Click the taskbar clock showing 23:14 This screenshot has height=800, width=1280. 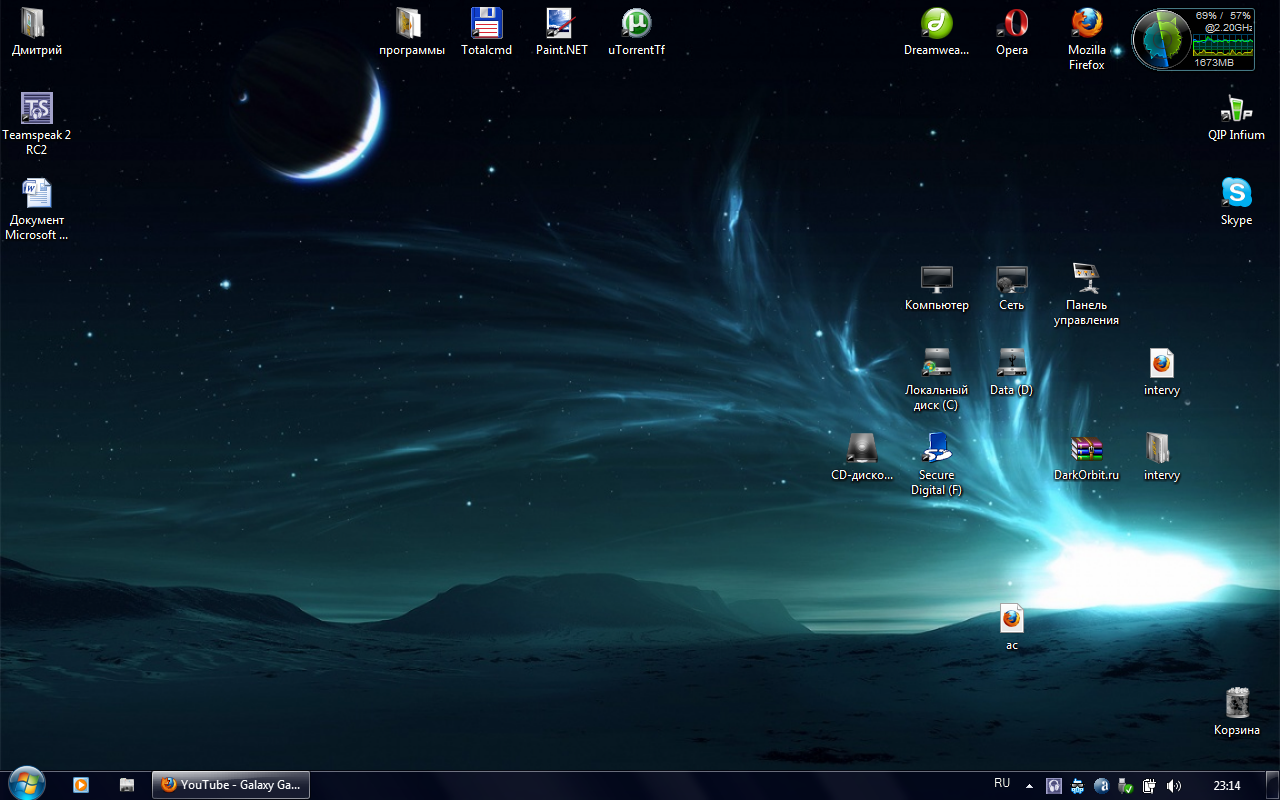pyautogui.click(x=1226, y=786)
